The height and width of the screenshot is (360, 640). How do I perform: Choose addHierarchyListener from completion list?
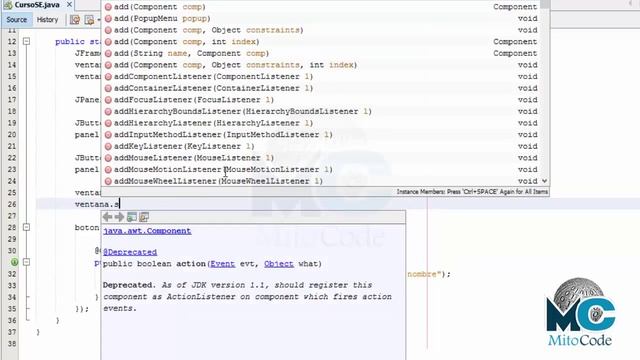pyautogui.click(x=322, y=123)
